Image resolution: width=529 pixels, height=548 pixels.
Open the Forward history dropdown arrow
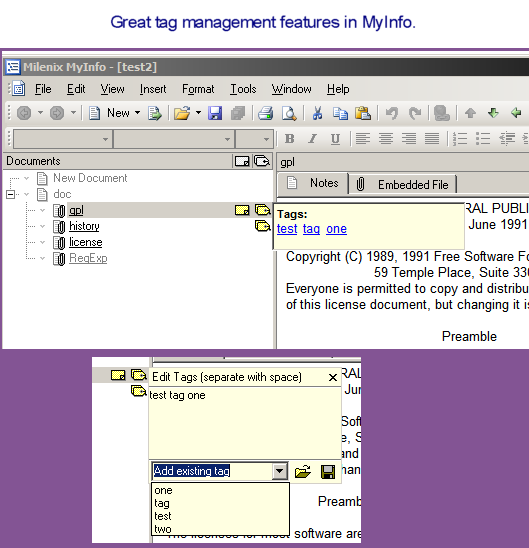[73, 113]
